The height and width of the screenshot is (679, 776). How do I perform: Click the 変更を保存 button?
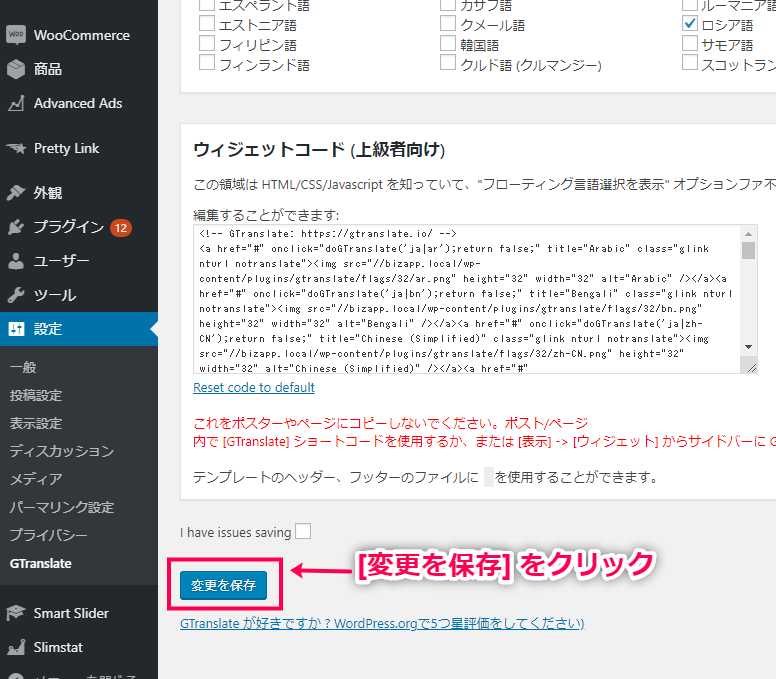pos(223,585)
